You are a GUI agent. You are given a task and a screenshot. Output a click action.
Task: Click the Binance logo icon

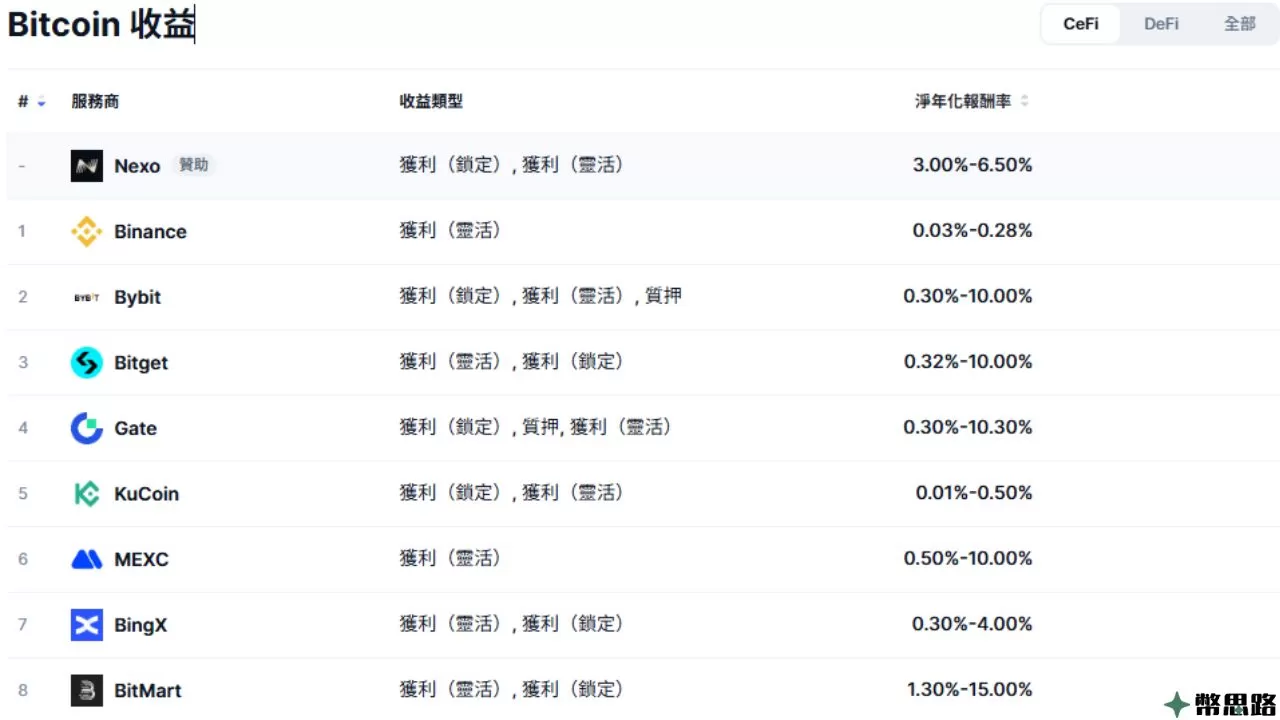tap(87, 232)
